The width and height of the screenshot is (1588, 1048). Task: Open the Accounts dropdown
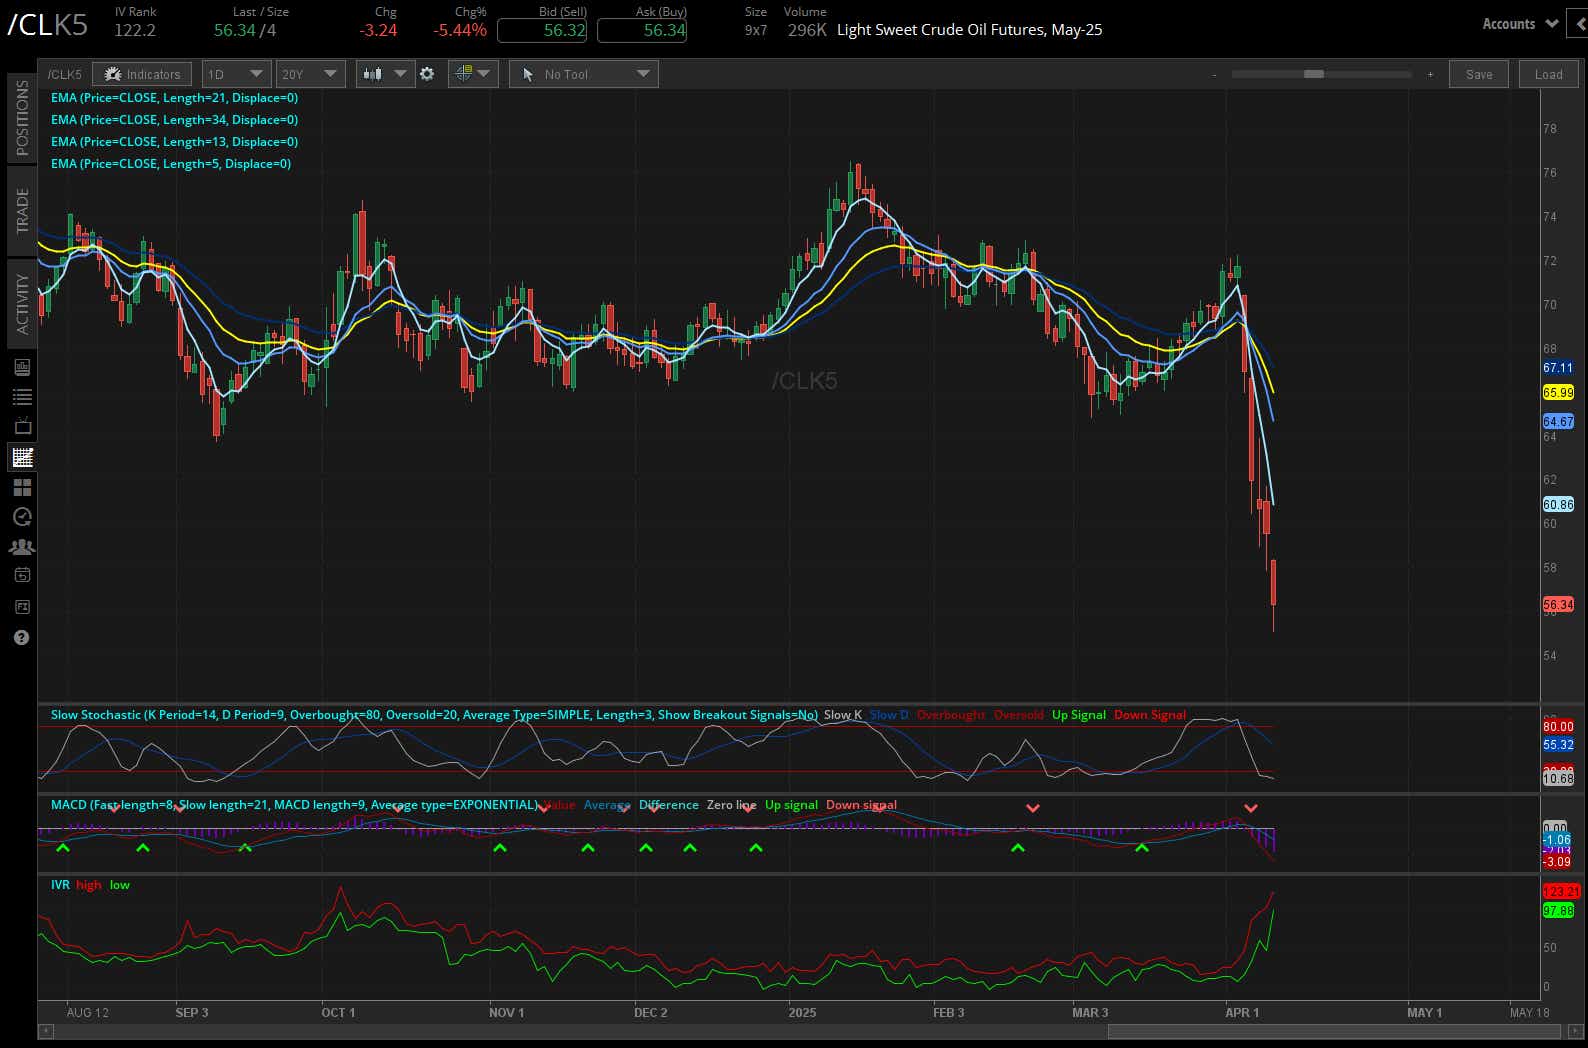click(x=1520, y=24)
